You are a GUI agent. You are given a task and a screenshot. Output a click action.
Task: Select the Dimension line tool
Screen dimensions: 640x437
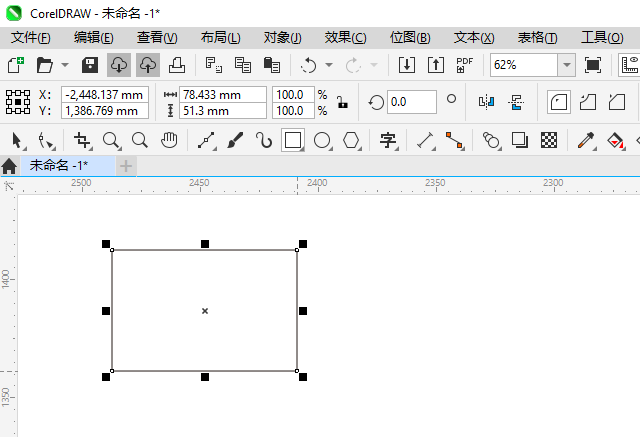tap(426, 140)
